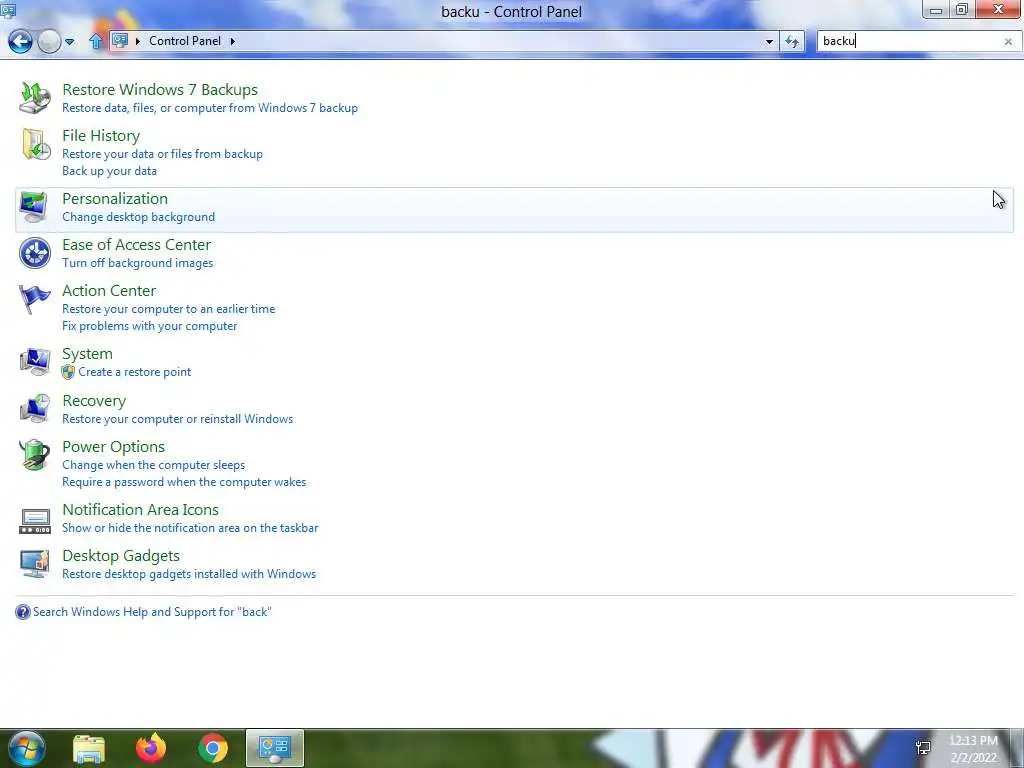
Task: Open Restore data, files, or computer link
Action: tap(210, 108)
